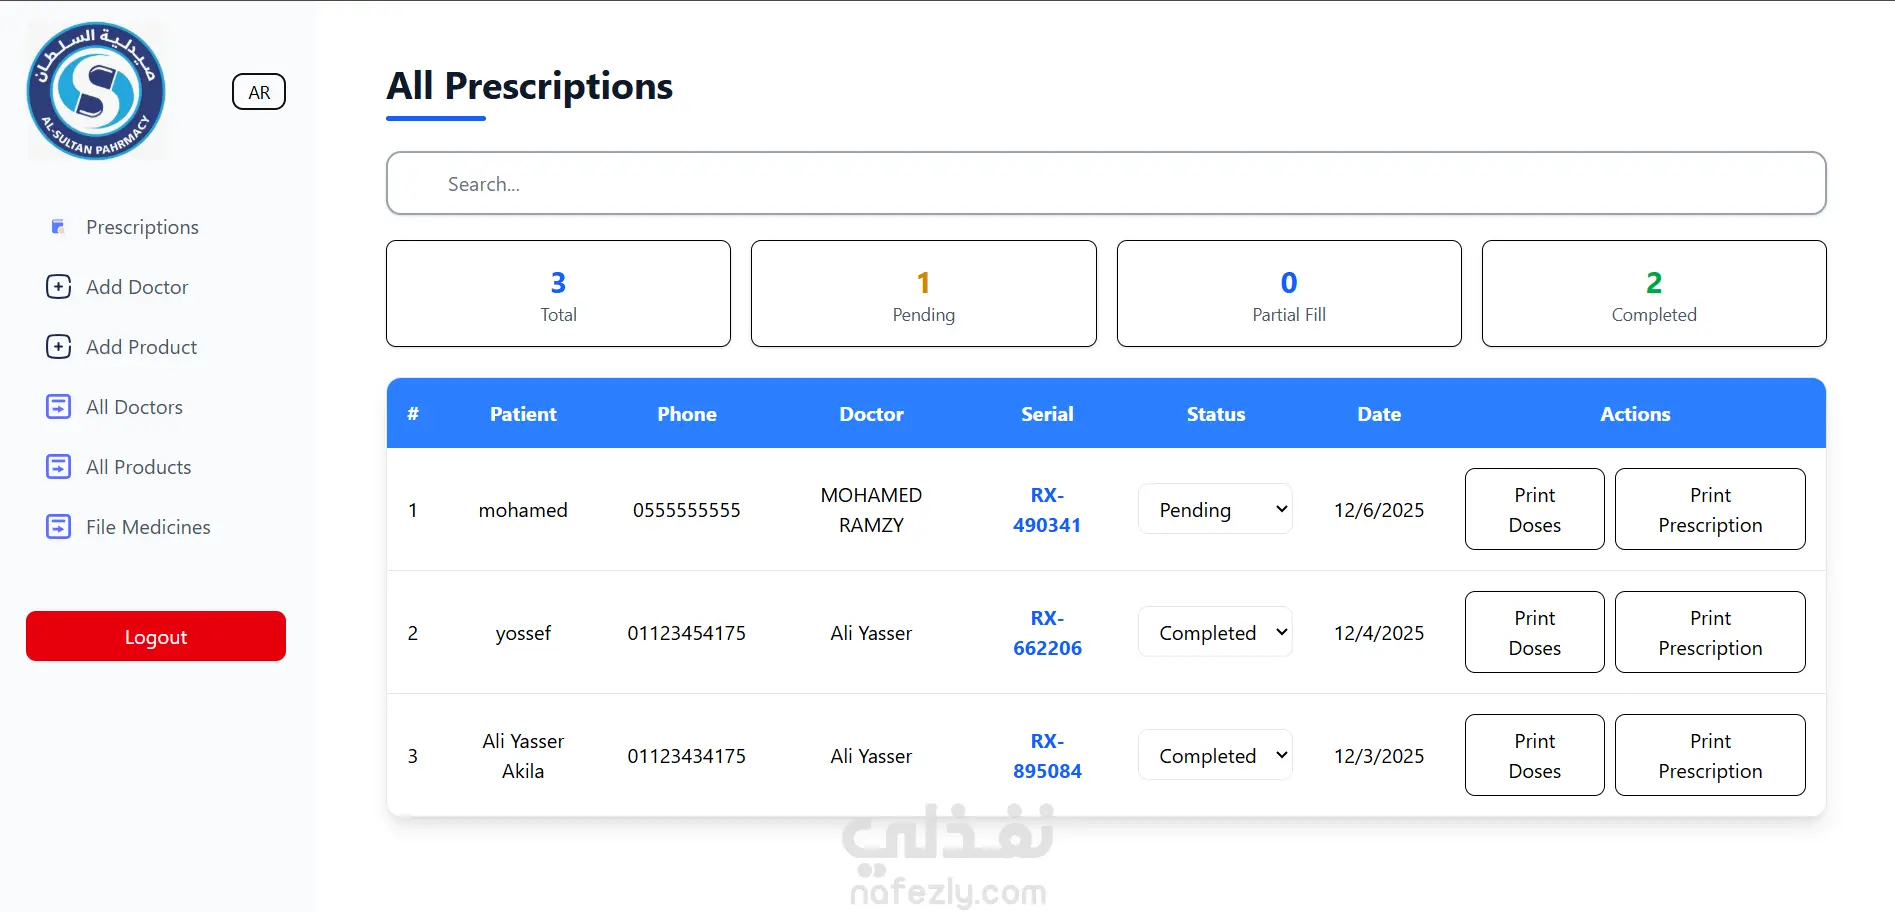1895x912 pixels.
Task: Go to File Medicines page
Action: [x=148, y=527]
